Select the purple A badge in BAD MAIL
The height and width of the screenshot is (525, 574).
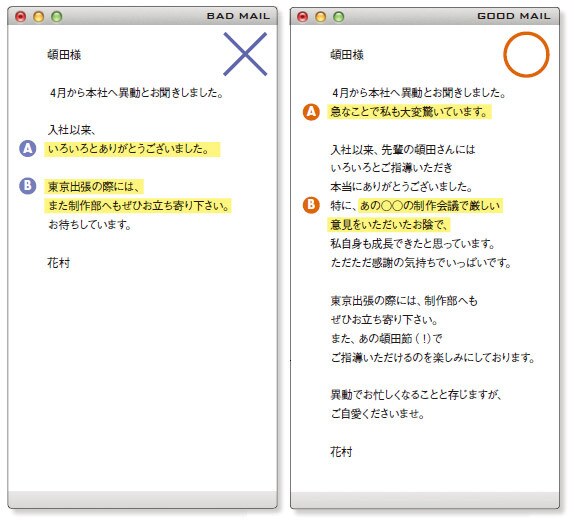click(x=28, y=149)
